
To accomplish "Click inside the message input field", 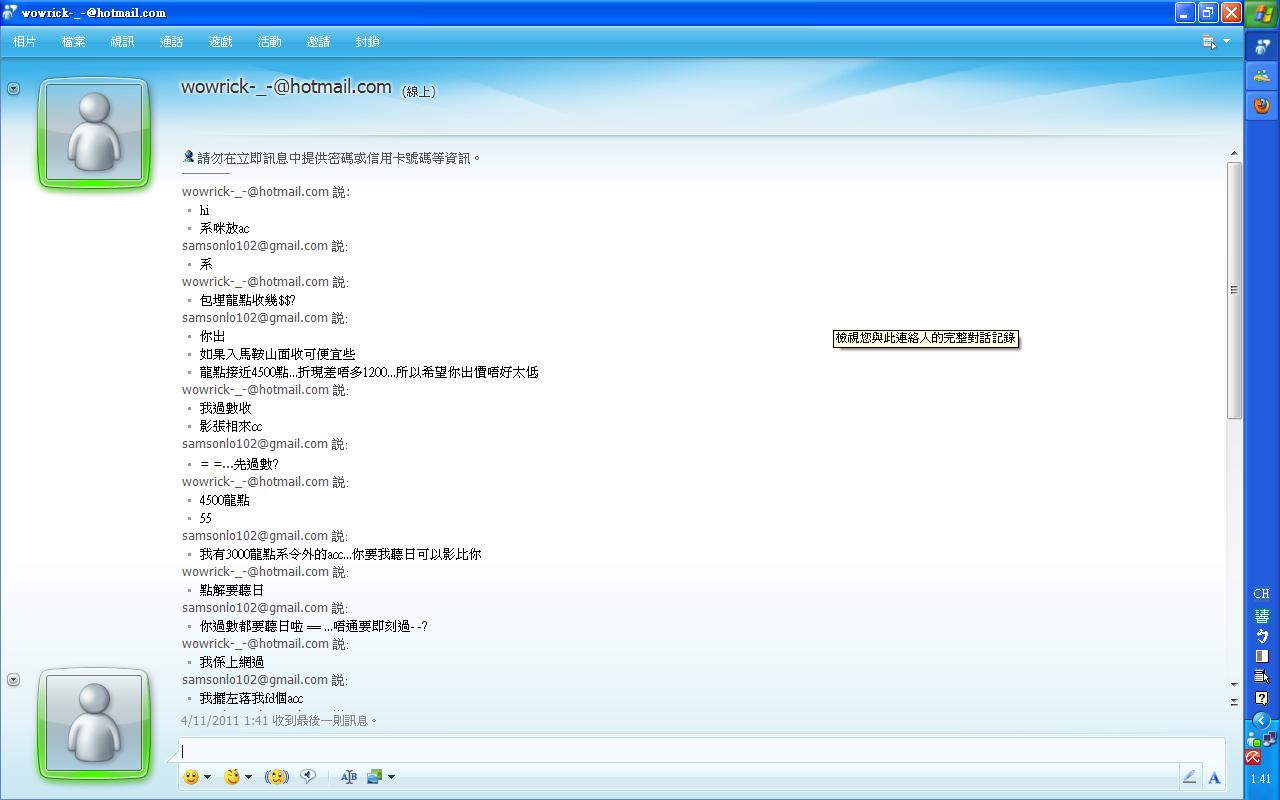I will [x=700, y=751].
